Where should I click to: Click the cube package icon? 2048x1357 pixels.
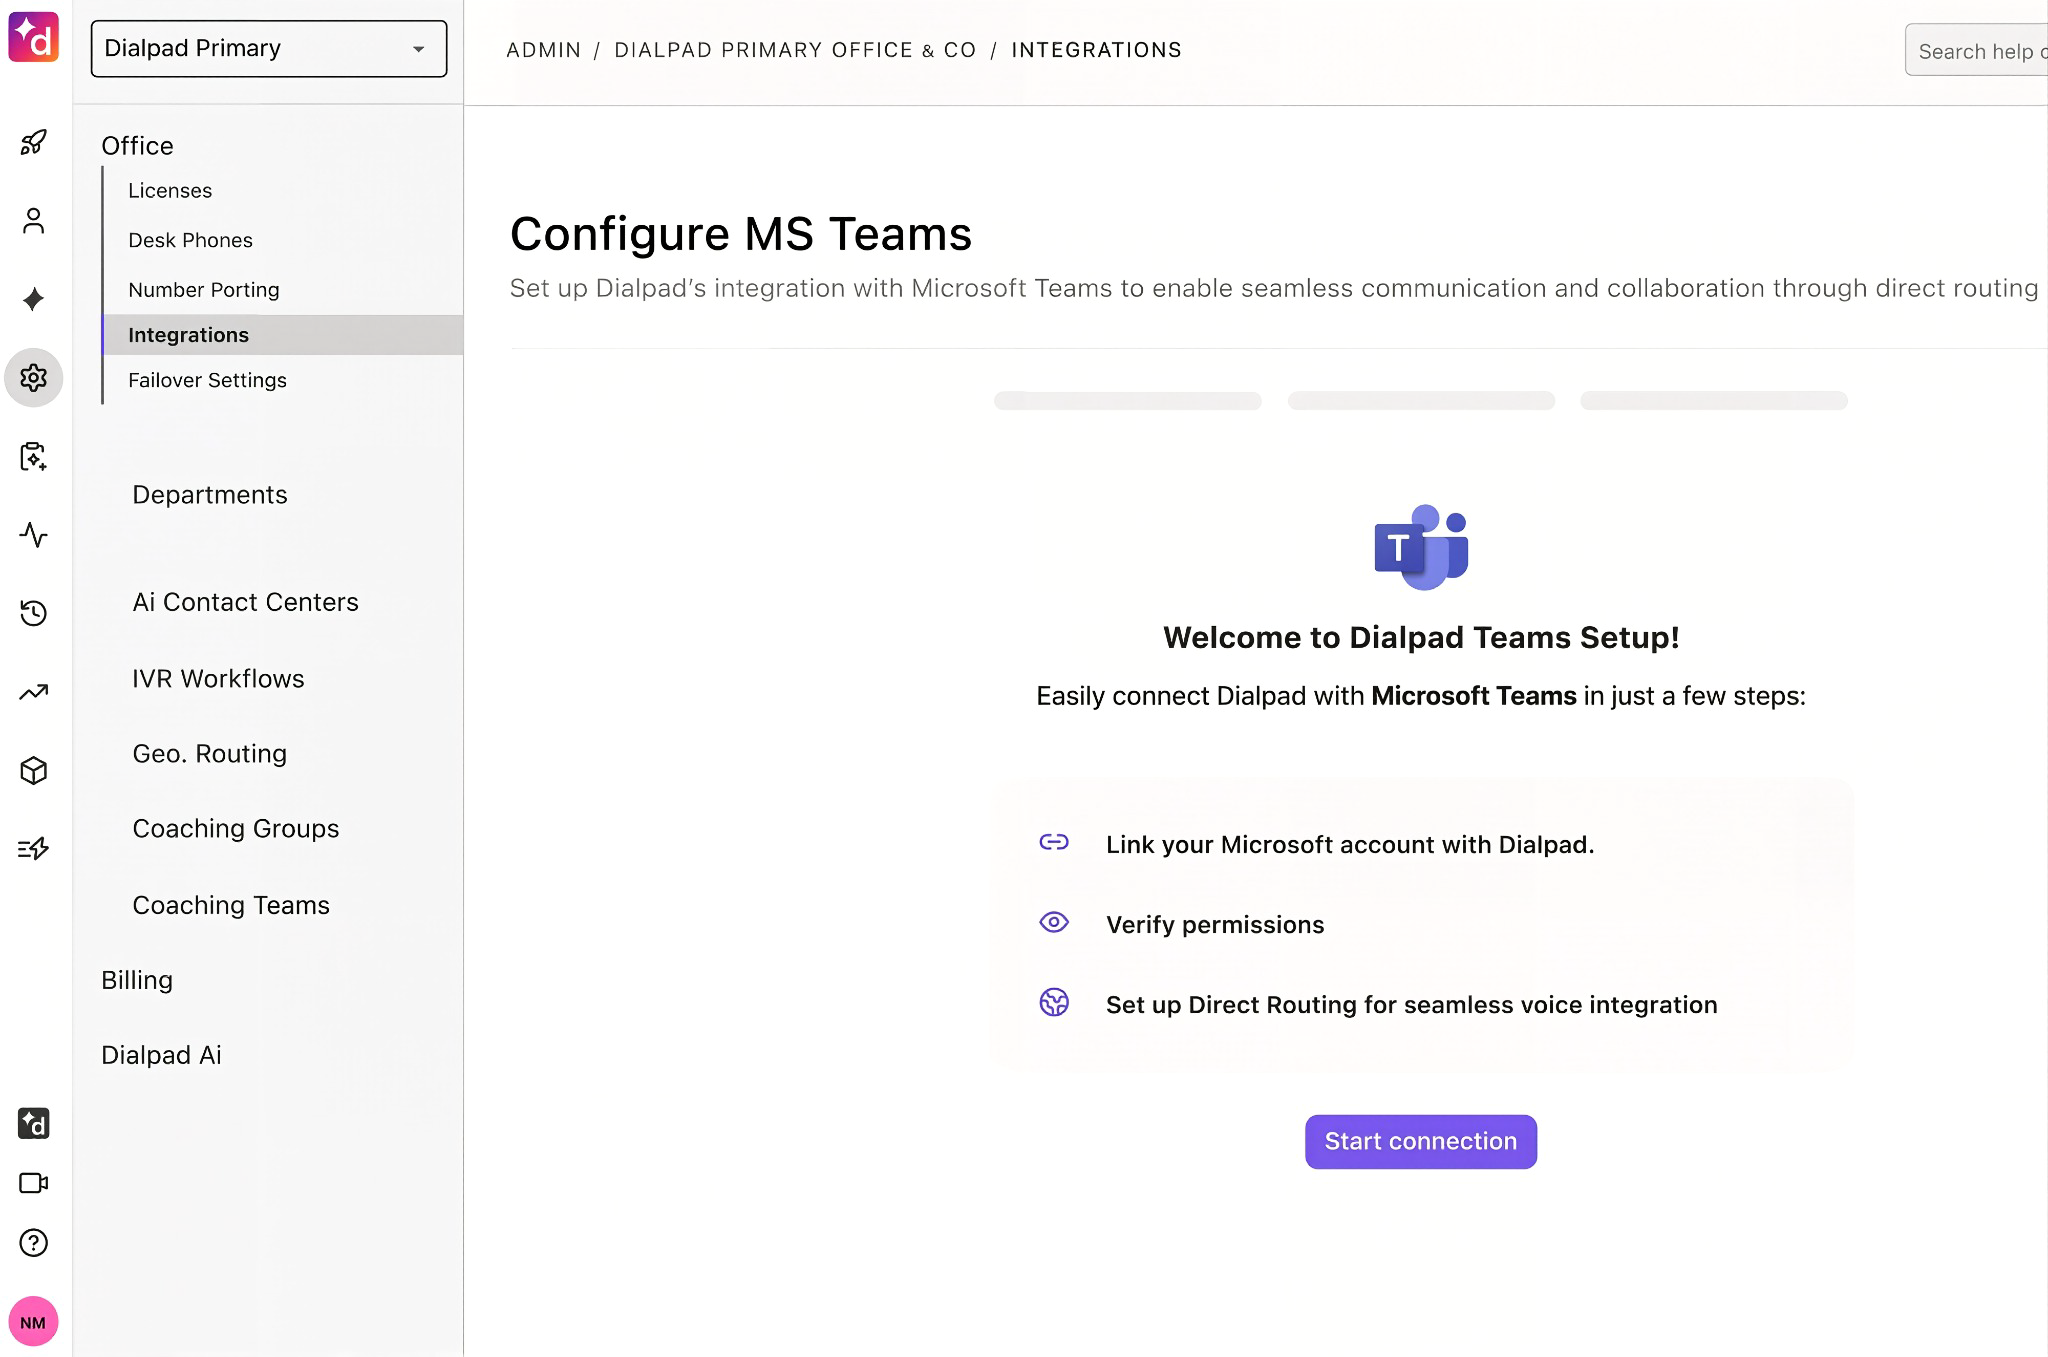click(33, 770)
